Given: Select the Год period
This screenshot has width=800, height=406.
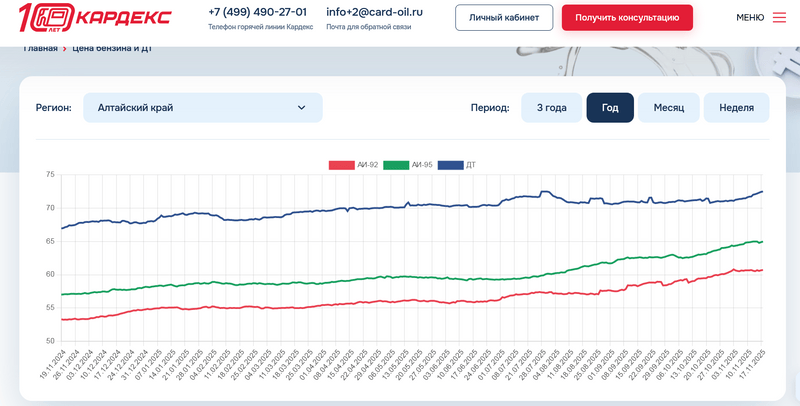Looking at the screenshot, I should click(610, 108).
